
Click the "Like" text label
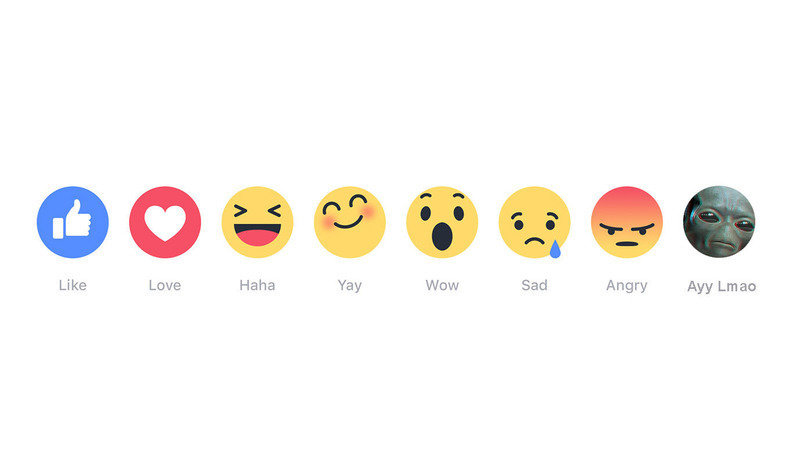pyautogui.click(x=72, y=285)
